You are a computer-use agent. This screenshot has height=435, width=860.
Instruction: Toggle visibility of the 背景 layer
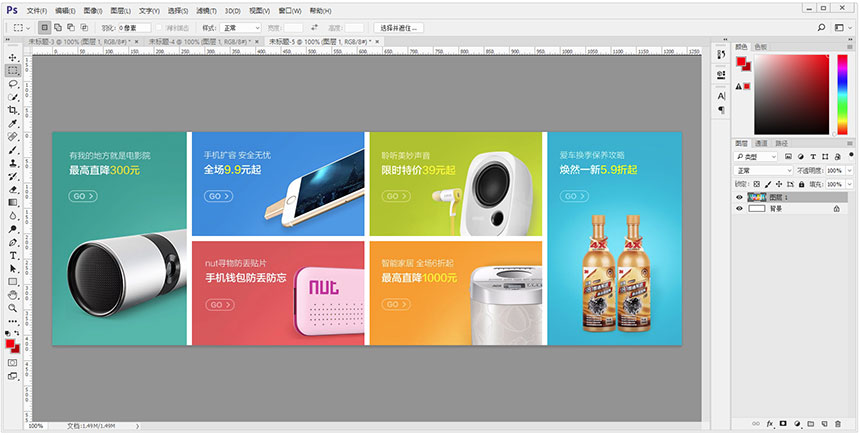click(740, 209)
